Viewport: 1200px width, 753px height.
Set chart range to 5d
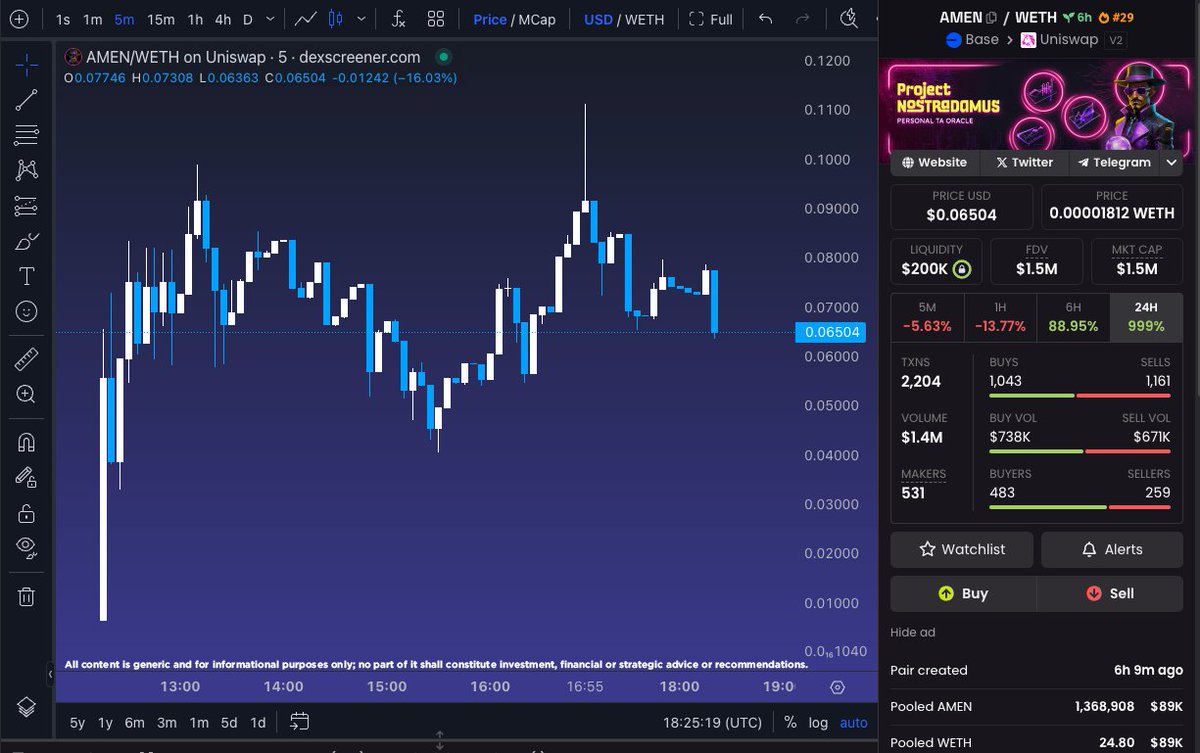click(x=229, y=722)
